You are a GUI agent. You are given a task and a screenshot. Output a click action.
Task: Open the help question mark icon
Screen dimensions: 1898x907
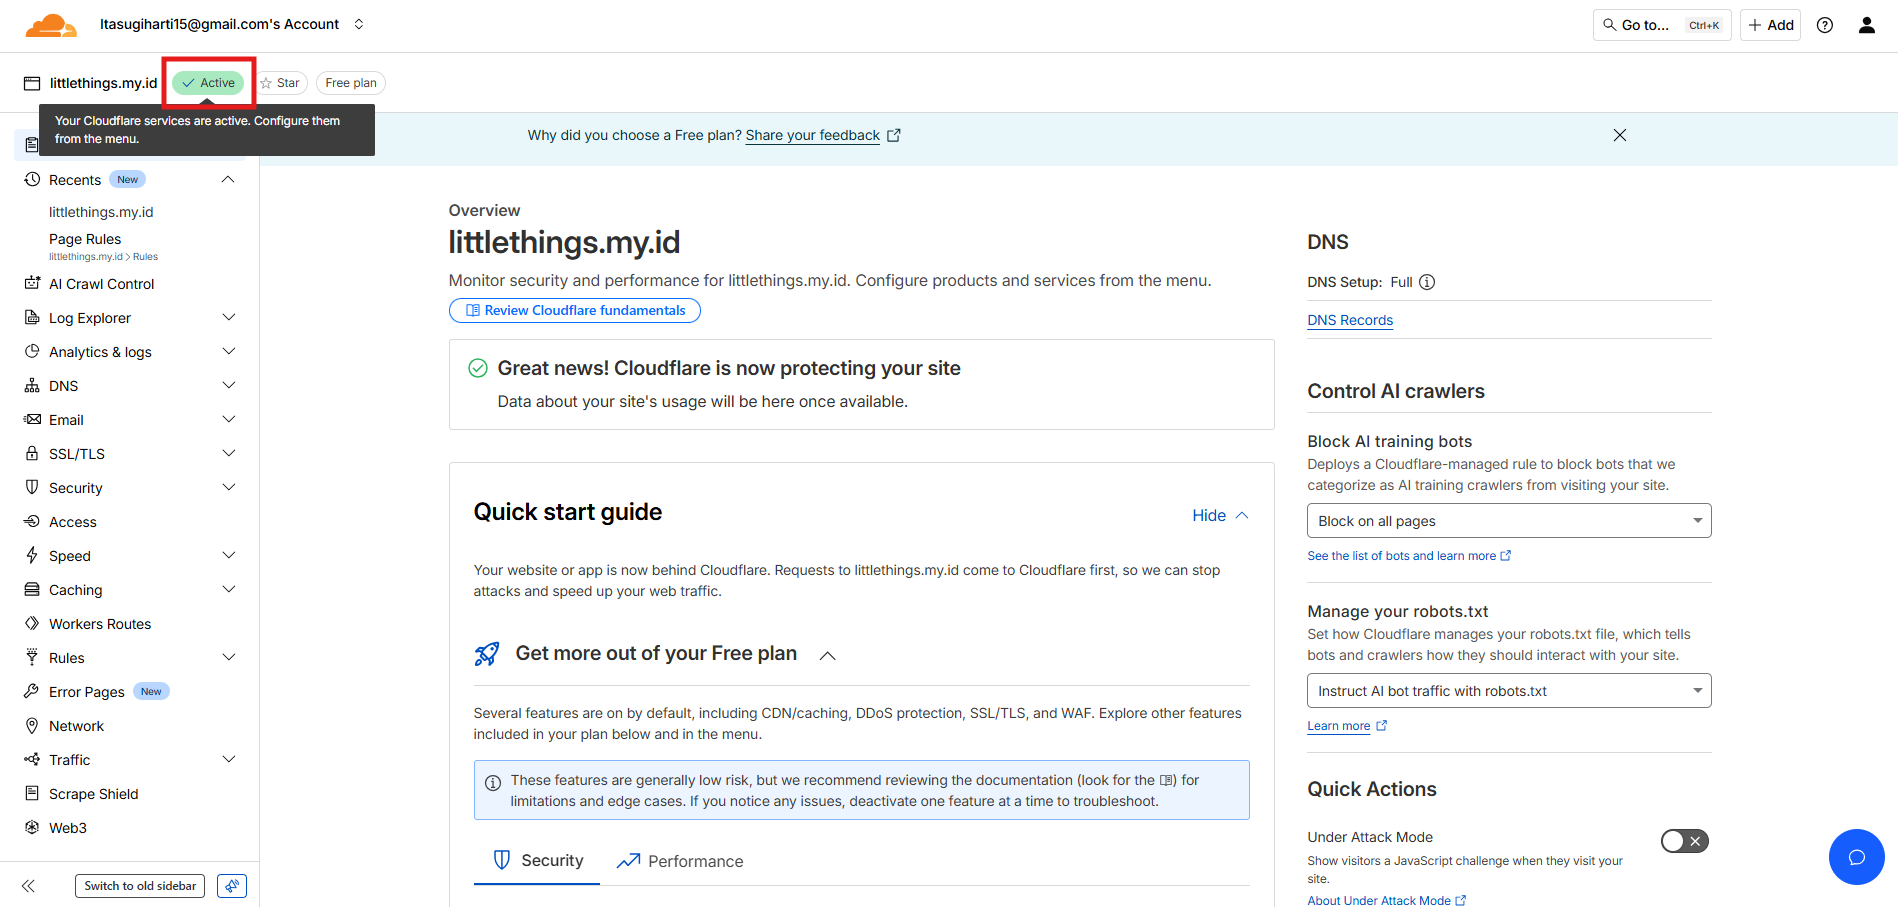coord(1825,25)
